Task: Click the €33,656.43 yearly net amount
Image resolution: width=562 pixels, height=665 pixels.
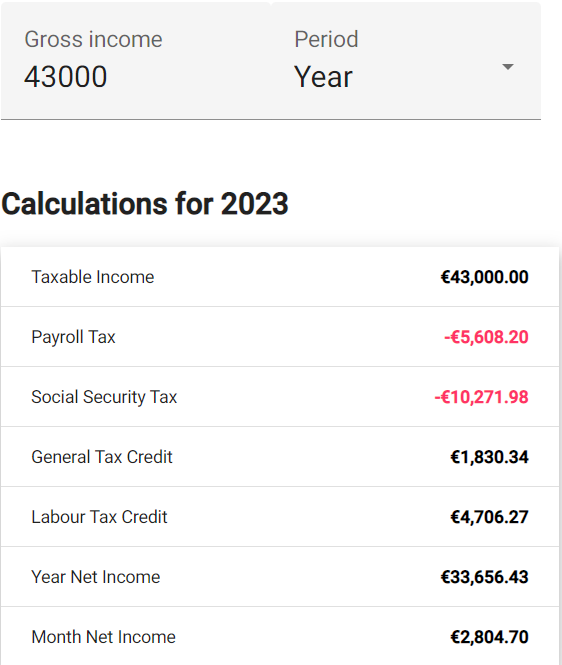Action: pos(484,577)
